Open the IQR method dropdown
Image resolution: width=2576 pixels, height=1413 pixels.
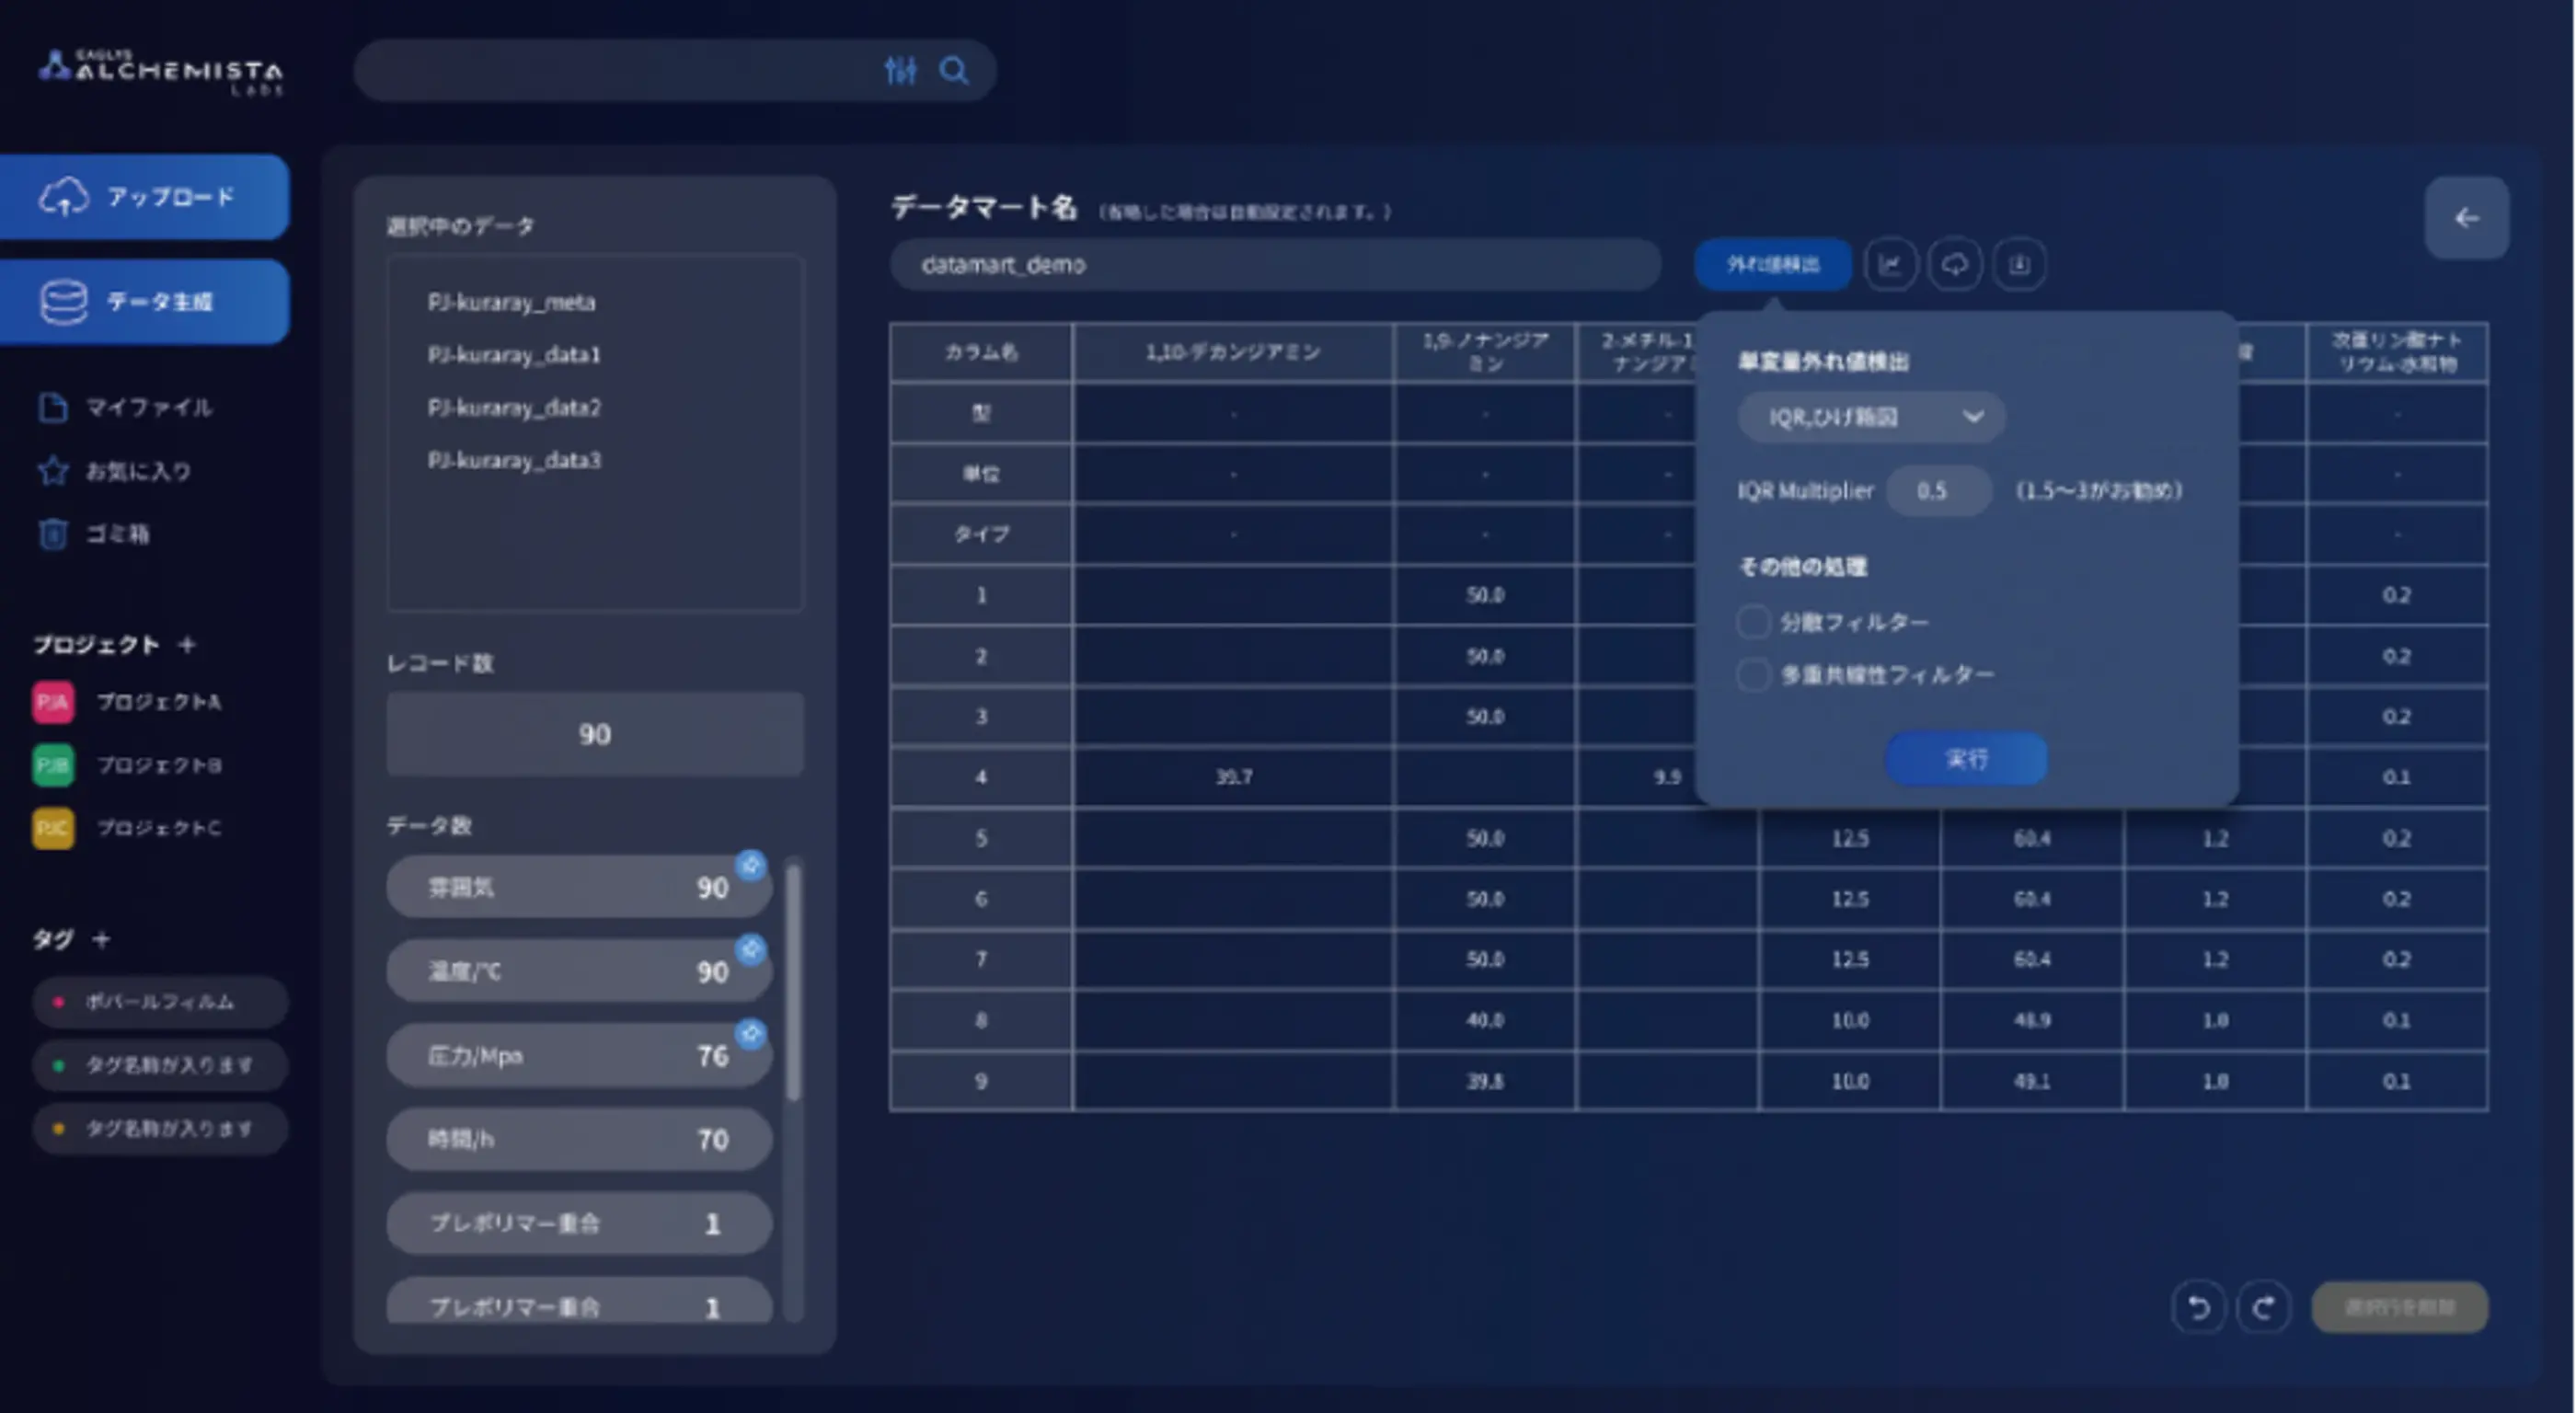pyautogui.click(x=1870, y=417)
